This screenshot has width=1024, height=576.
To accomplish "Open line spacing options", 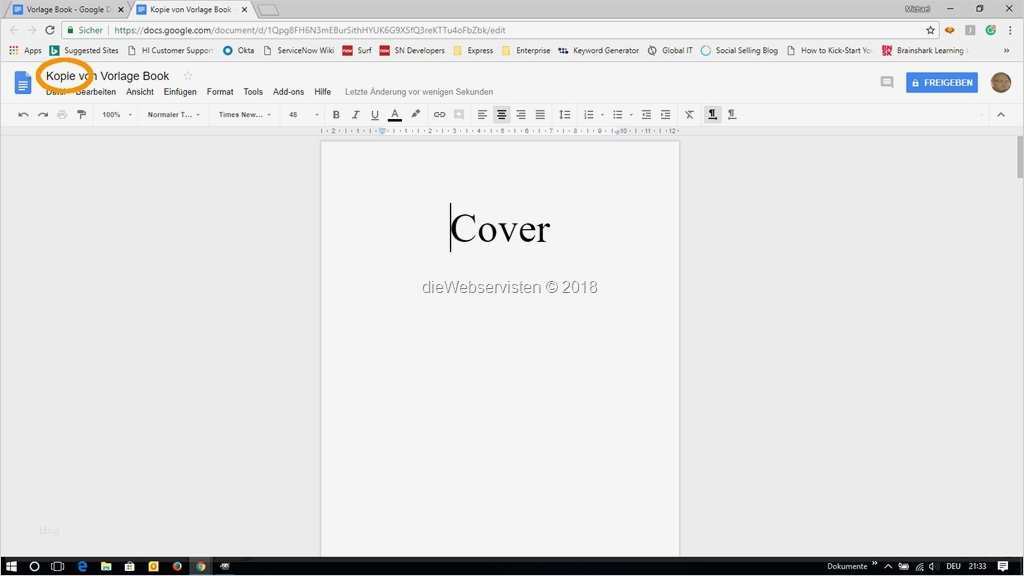I will [565, 115].
